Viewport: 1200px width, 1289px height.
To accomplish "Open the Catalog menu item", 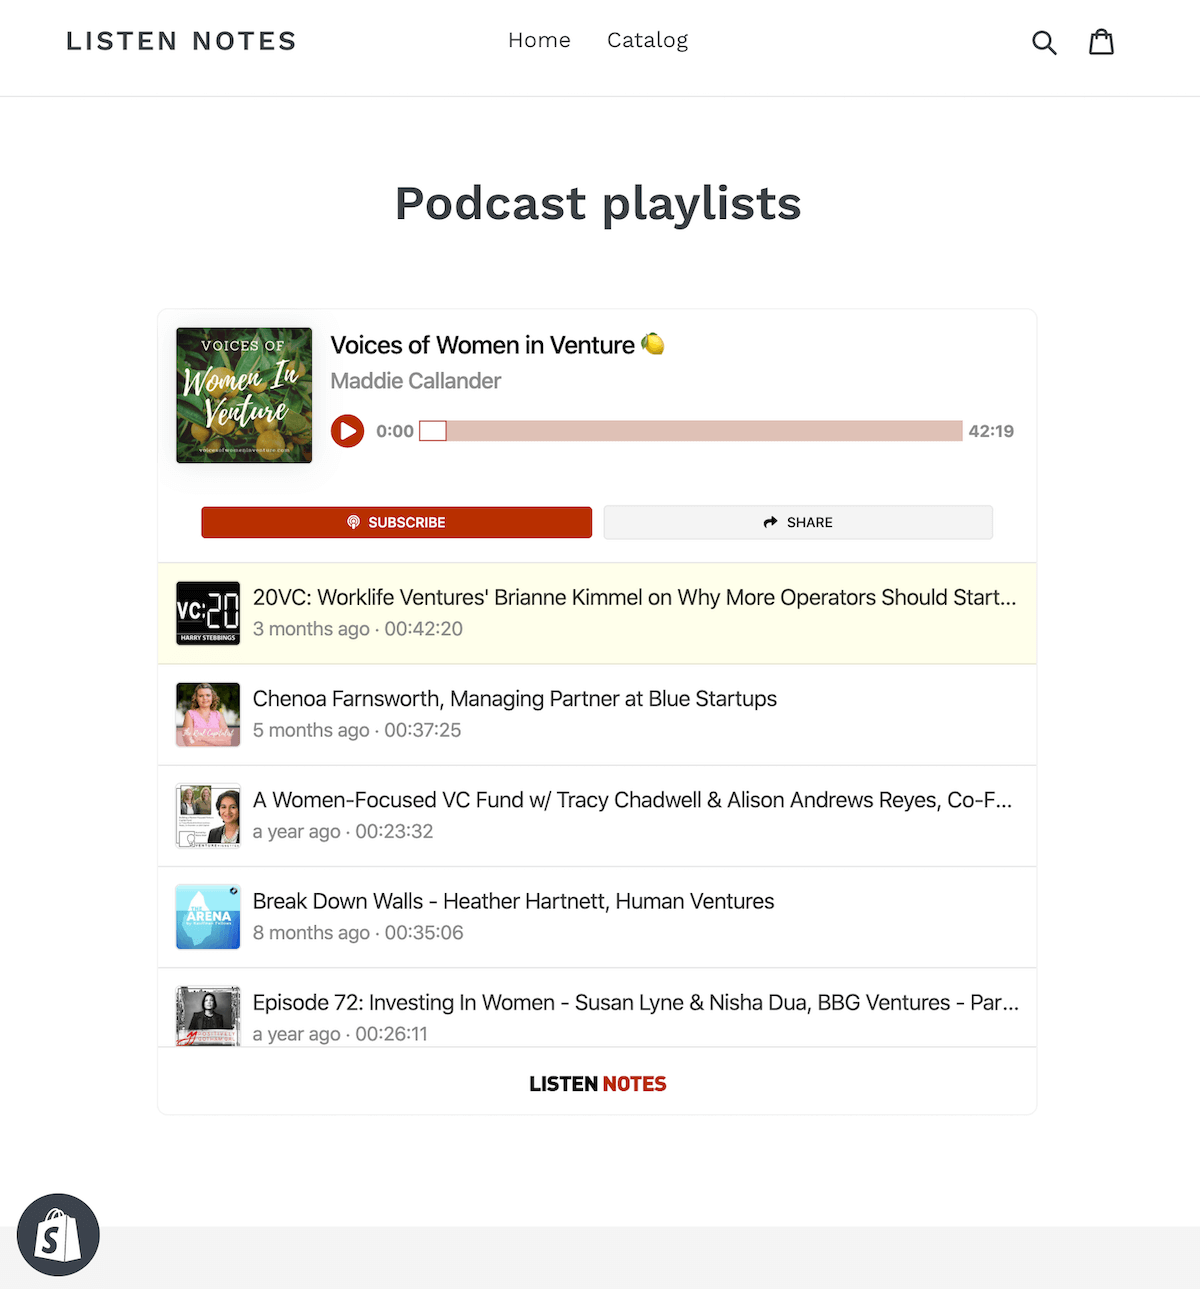I will click(647, 40).
